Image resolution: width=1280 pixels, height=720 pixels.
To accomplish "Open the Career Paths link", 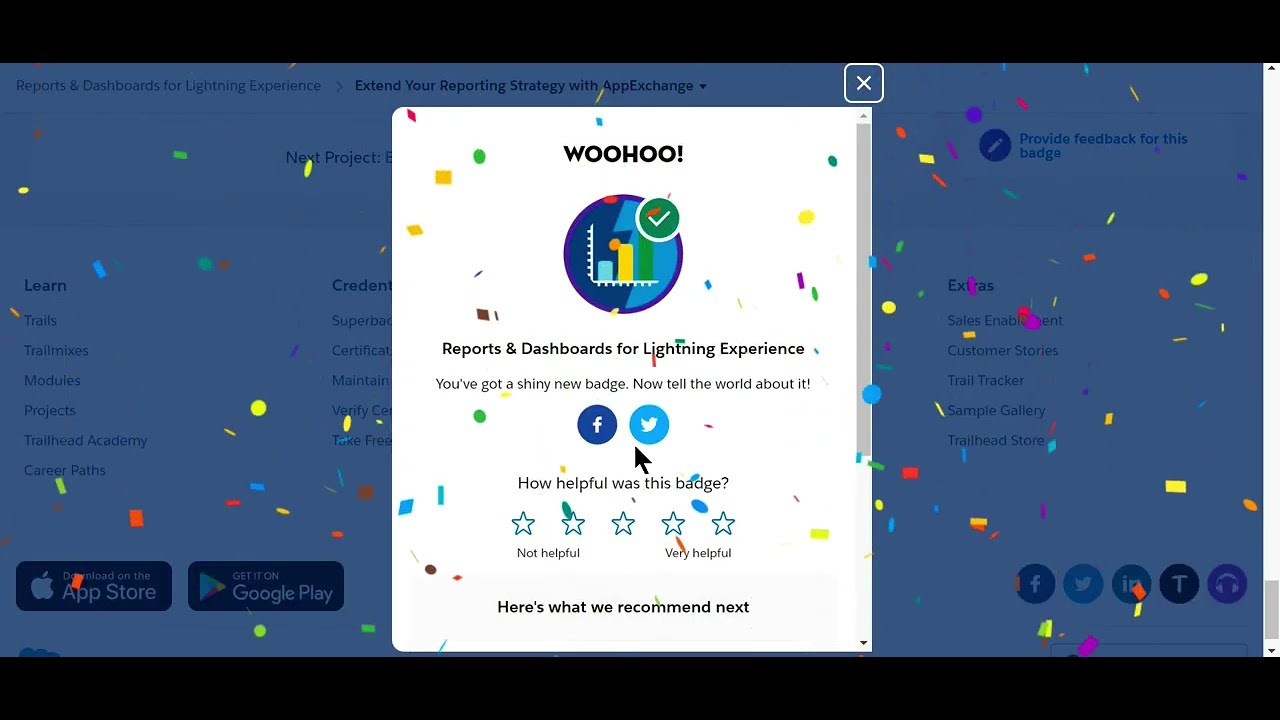I will [x=65, y=470].
